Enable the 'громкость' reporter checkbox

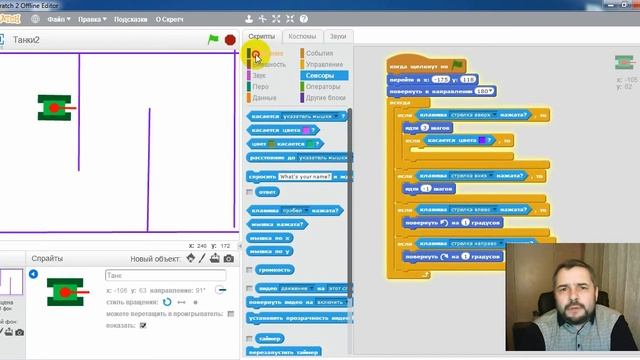(x=249, y=270)
